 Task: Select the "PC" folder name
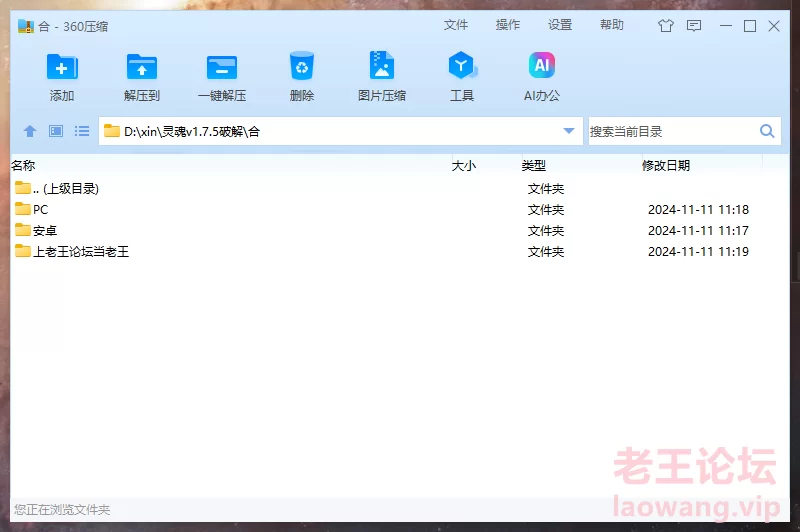click(x=40, y=210)
